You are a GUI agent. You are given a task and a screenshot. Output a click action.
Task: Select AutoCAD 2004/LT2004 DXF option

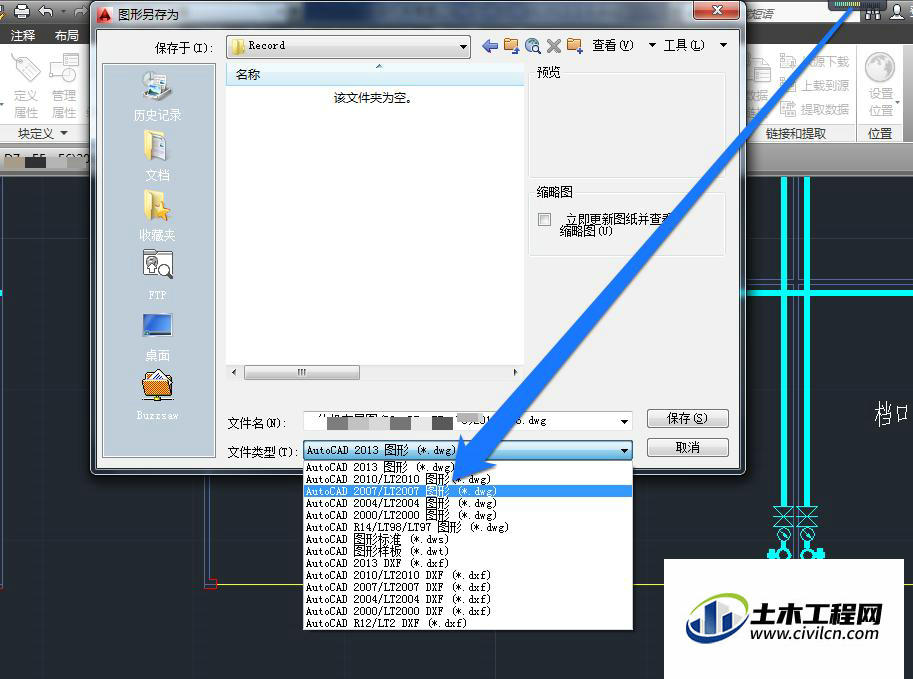click(x=468, y=599)
